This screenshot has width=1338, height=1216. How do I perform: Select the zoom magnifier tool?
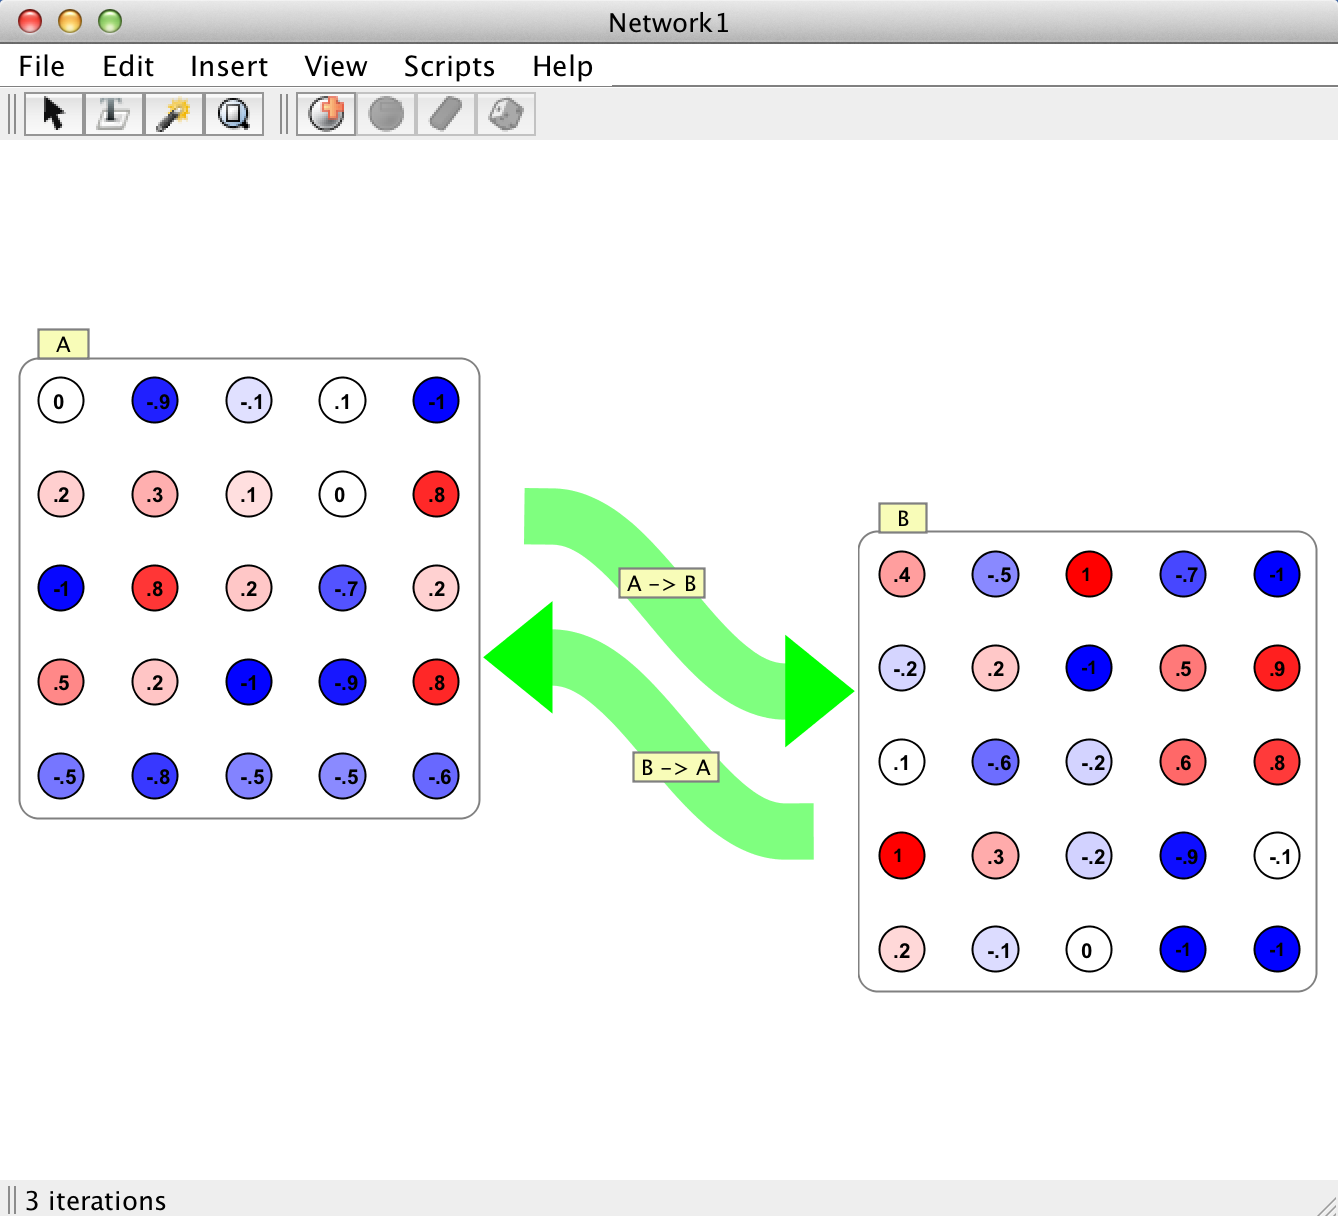(x=233, y=114)
